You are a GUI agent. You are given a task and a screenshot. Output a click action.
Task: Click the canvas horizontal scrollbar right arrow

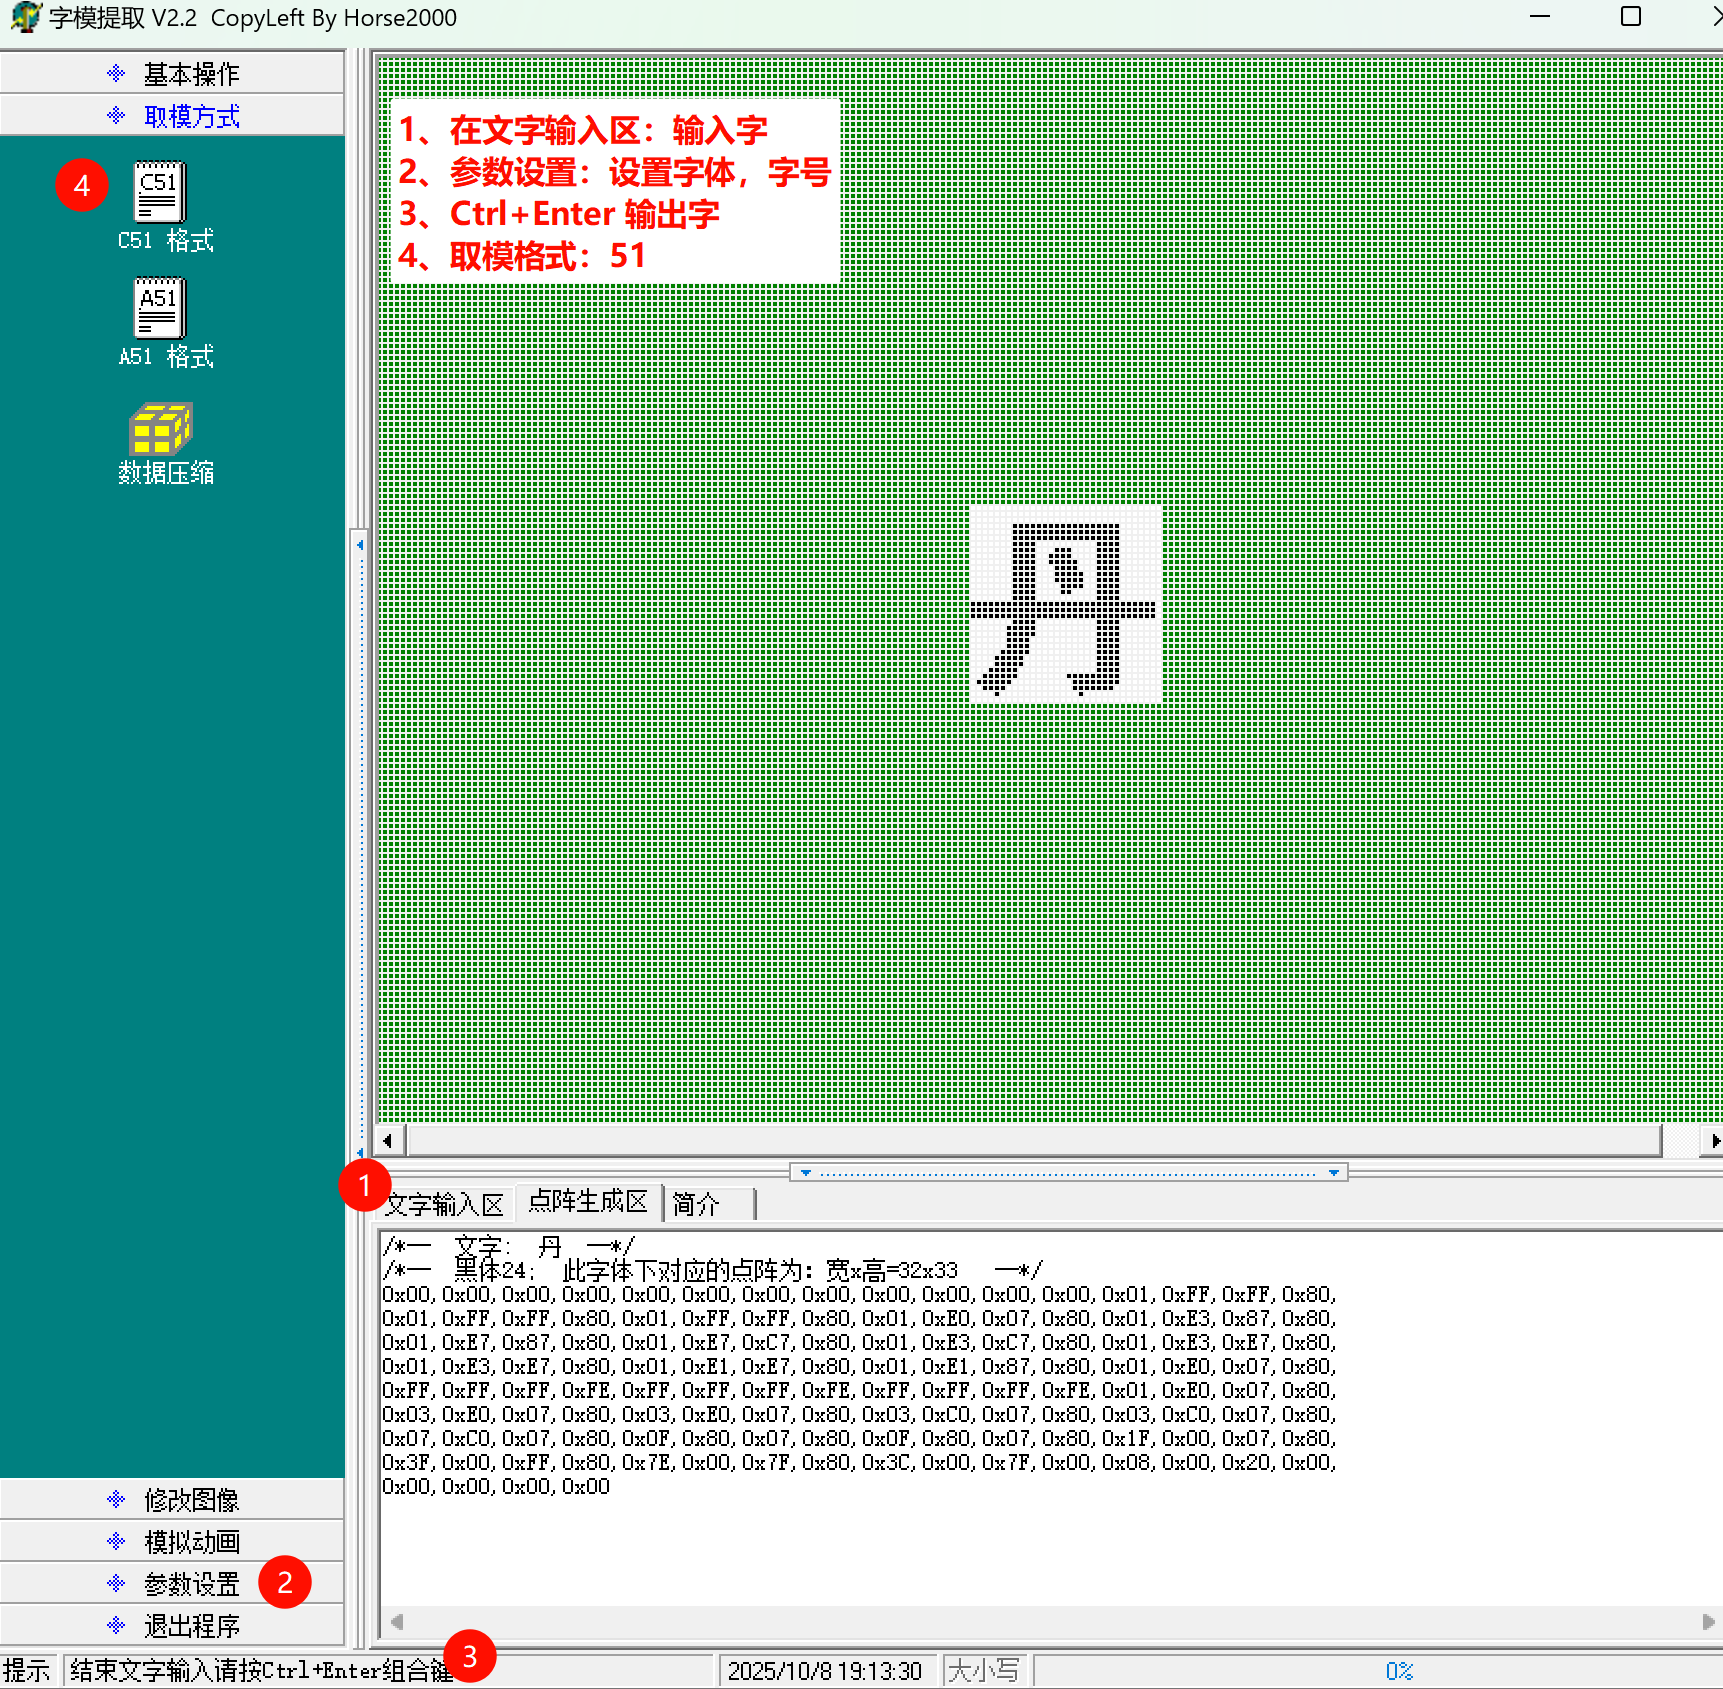point(1713,1140)
